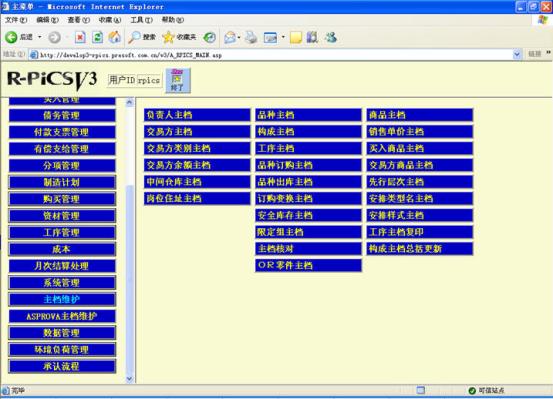
Task: Select 系统管理 in the sidebar
Action: tap(62, 283)
